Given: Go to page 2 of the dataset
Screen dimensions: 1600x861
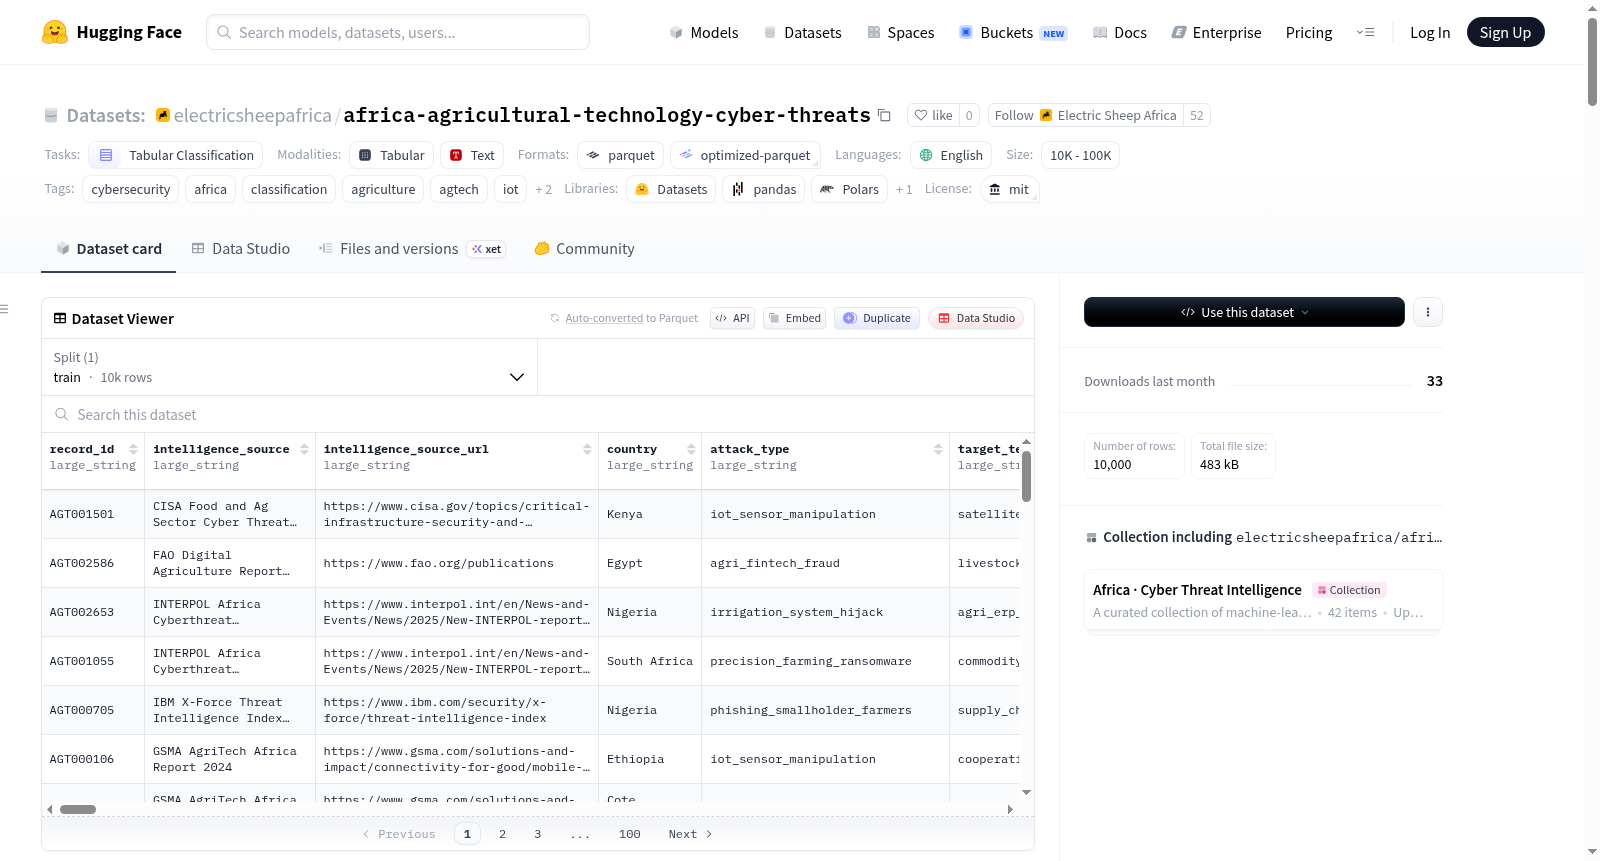Looking at the screenshot, I should (502, 834).
